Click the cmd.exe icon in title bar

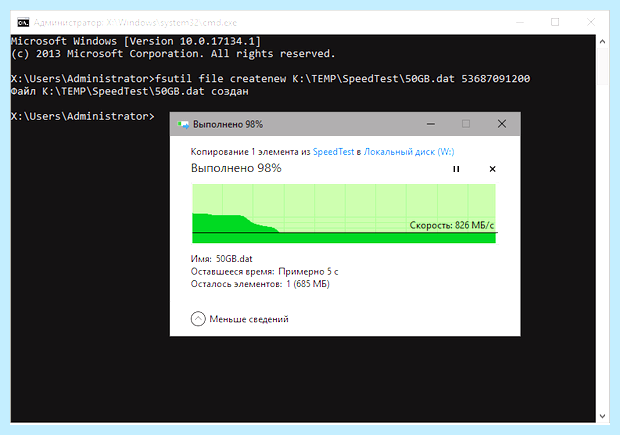(23, 23)
